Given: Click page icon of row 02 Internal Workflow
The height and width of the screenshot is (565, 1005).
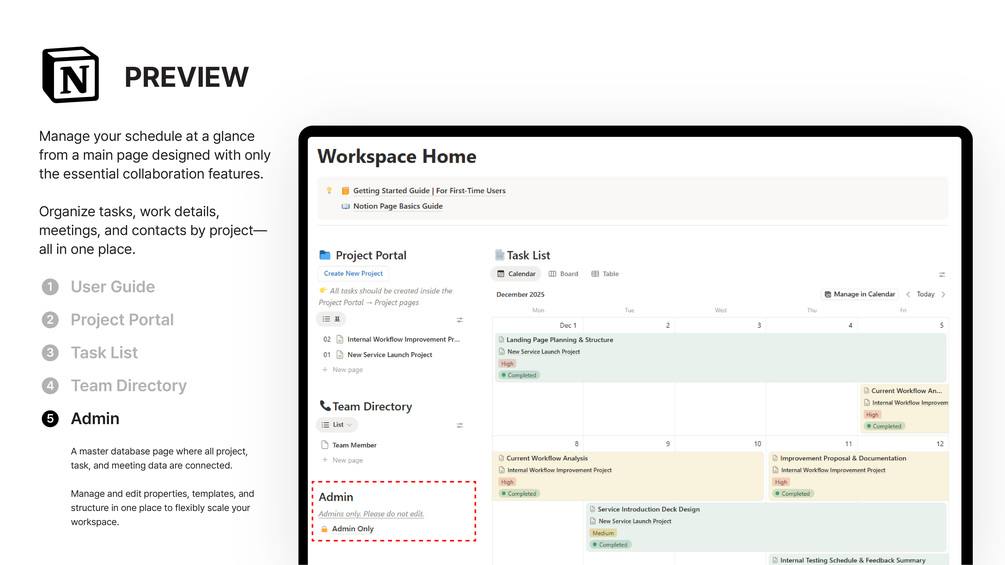Looking at the screenshot, I should coord(340,340).
